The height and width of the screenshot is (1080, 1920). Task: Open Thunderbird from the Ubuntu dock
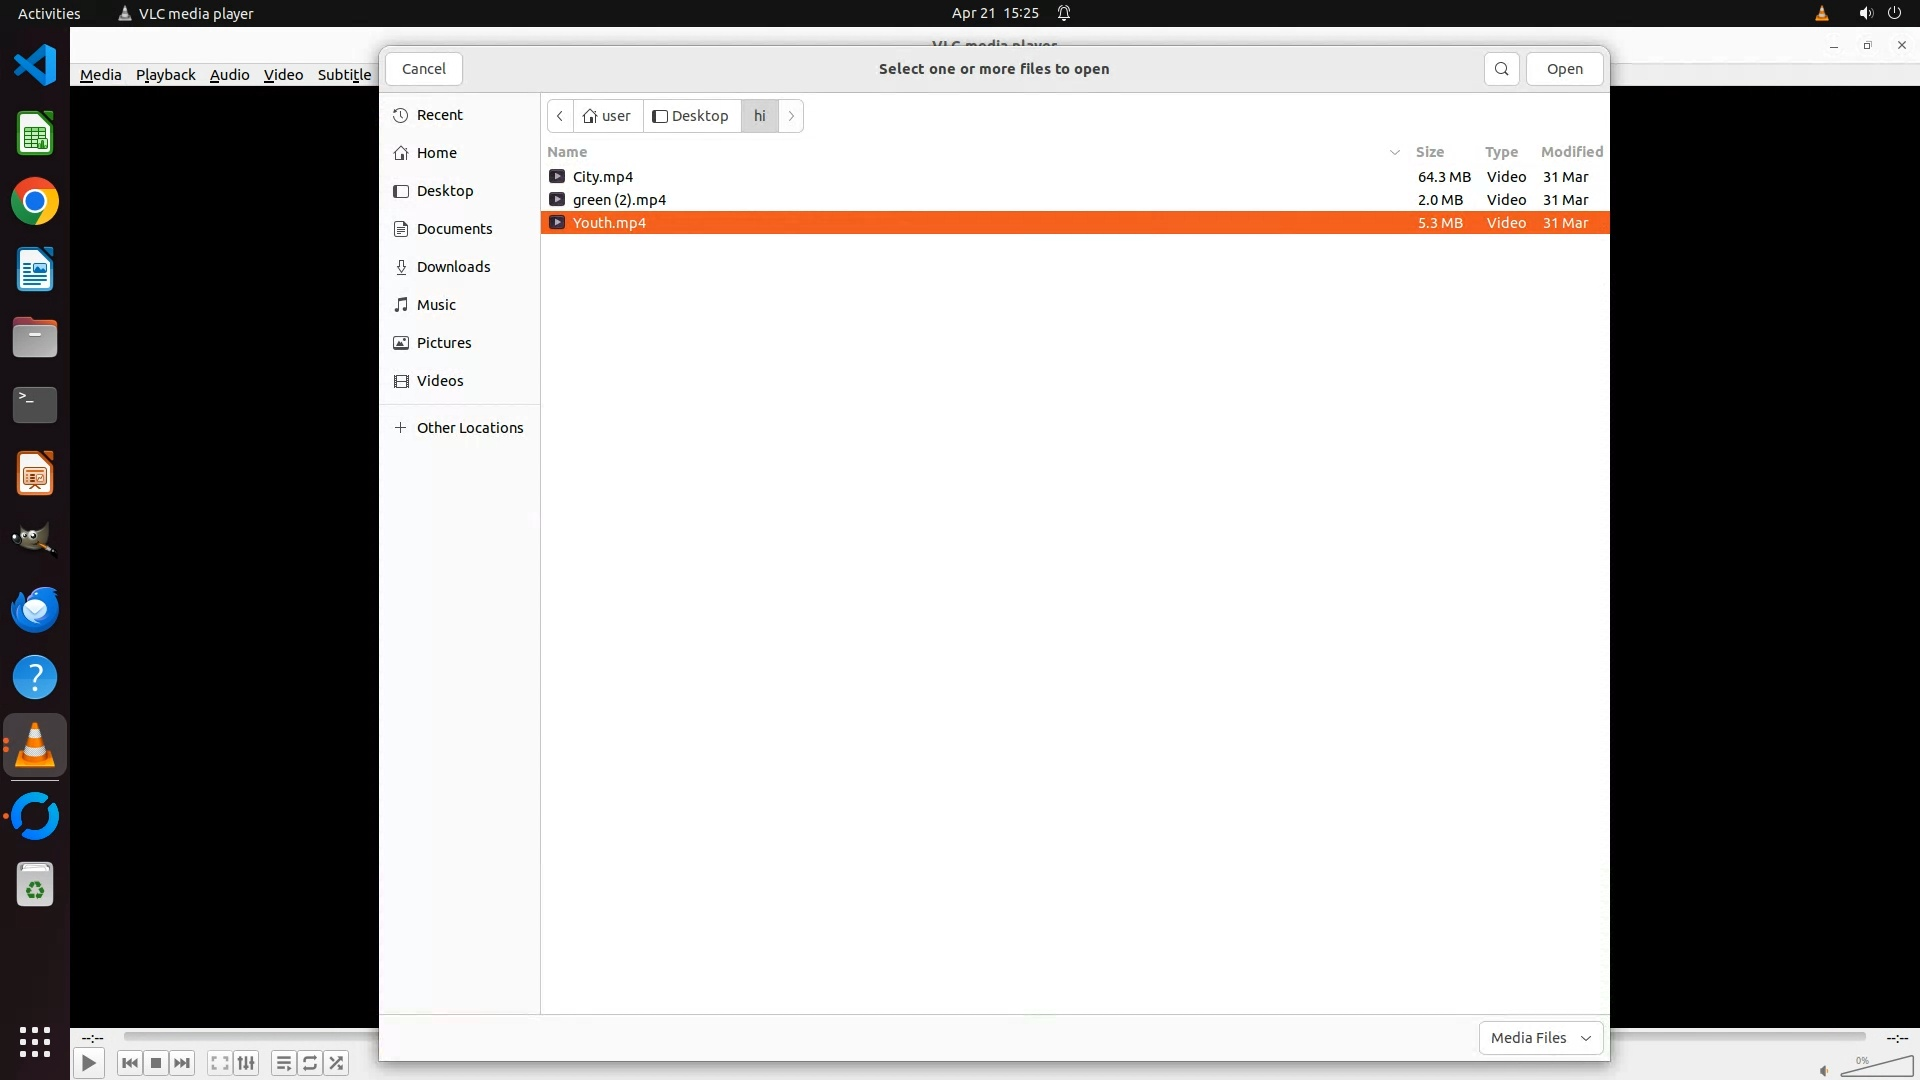pos(35,609)
